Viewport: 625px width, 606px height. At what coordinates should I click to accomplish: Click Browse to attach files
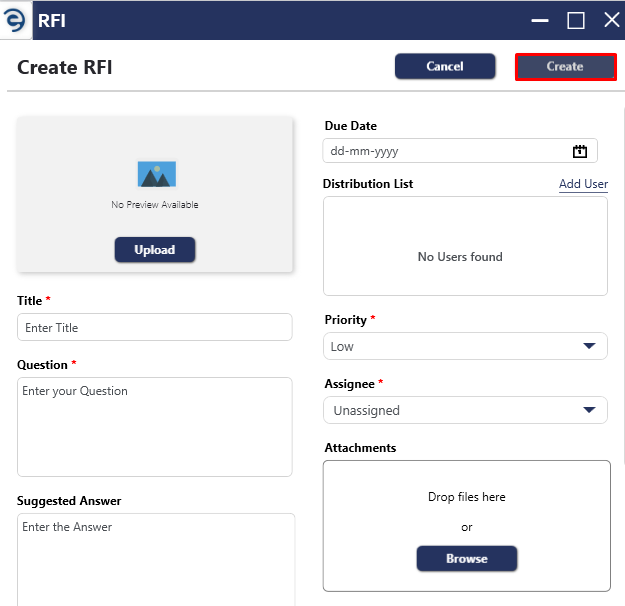[467, 559]
